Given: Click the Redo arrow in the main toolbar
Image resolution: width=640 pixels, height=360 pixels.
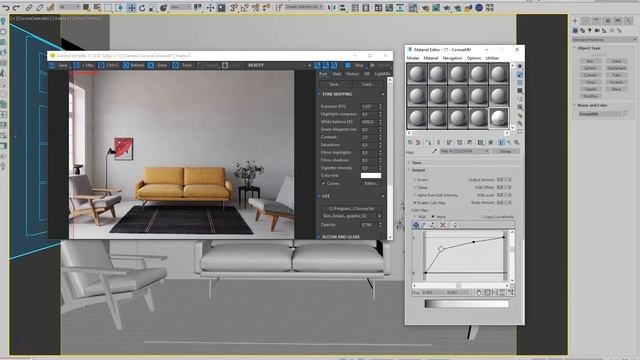Looking at the screenshot, I should tap(16, 8).
